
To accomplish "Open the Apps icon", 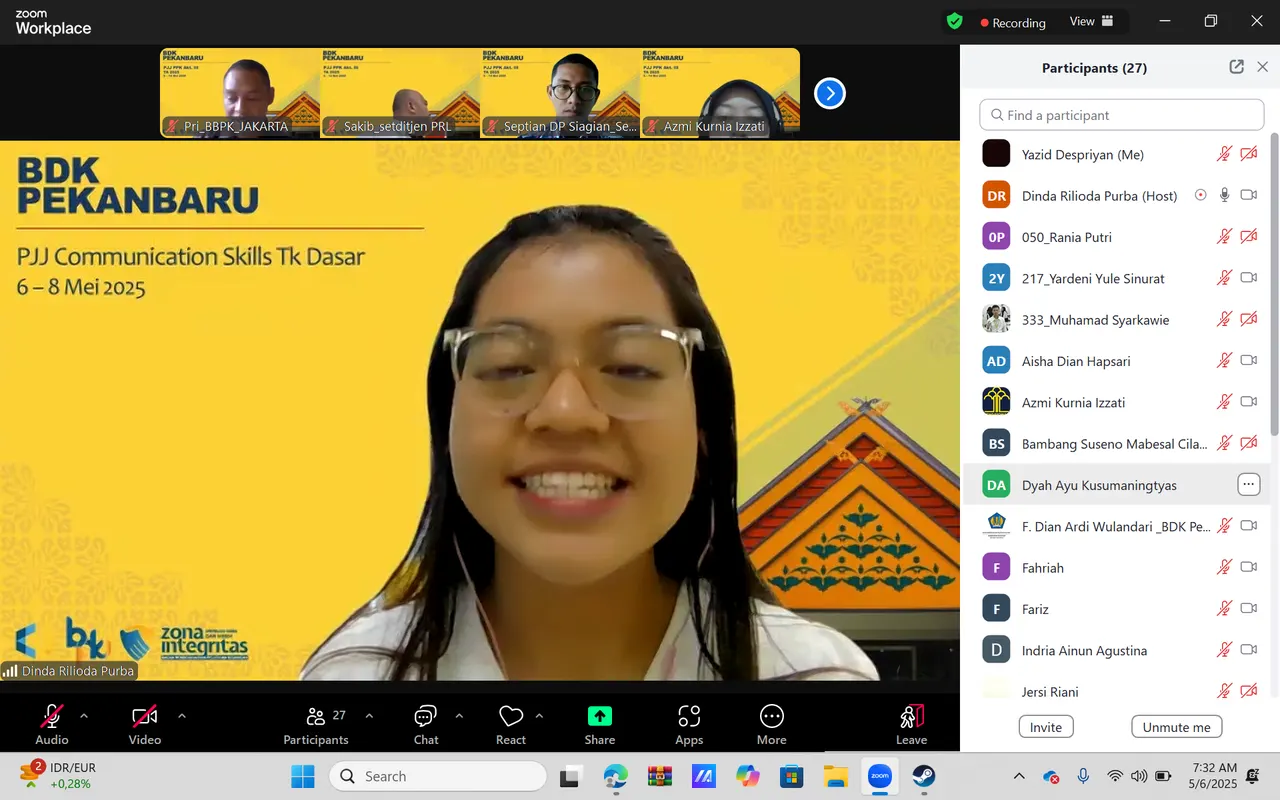I will (x=689, y=716).
